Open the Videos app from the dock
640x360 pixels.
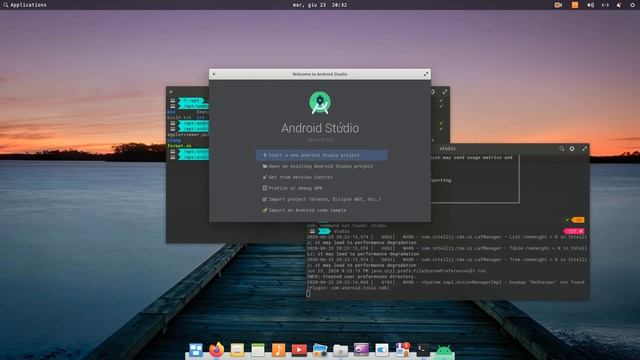[299, 350]
